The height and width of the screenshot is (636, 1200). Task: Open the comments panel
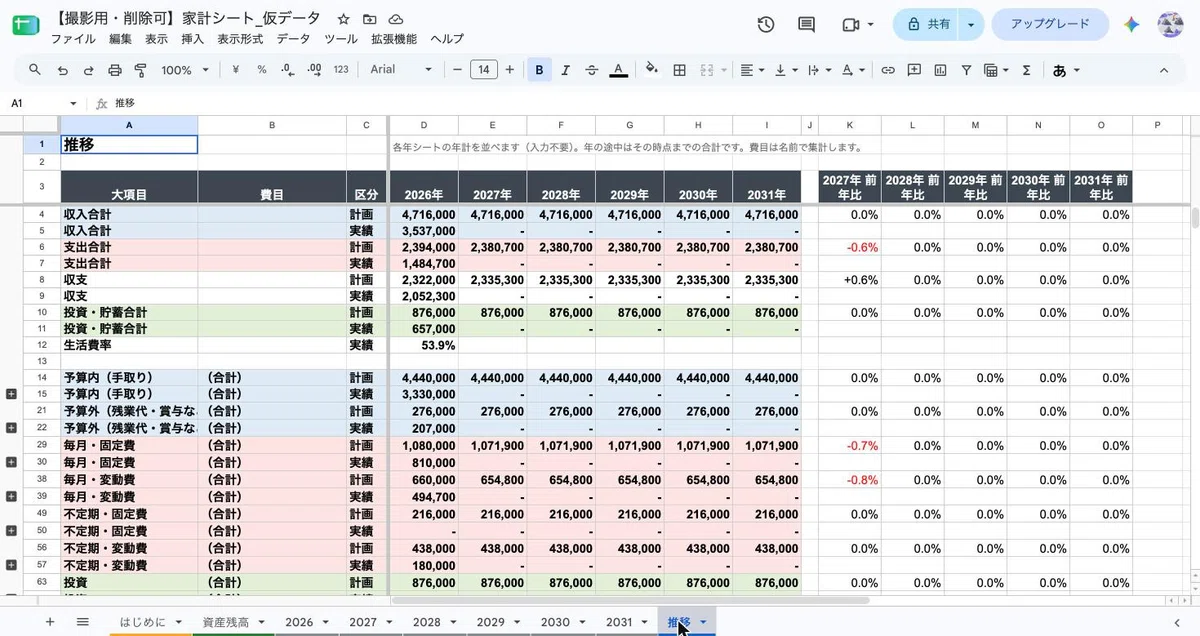tap(807, 24)
